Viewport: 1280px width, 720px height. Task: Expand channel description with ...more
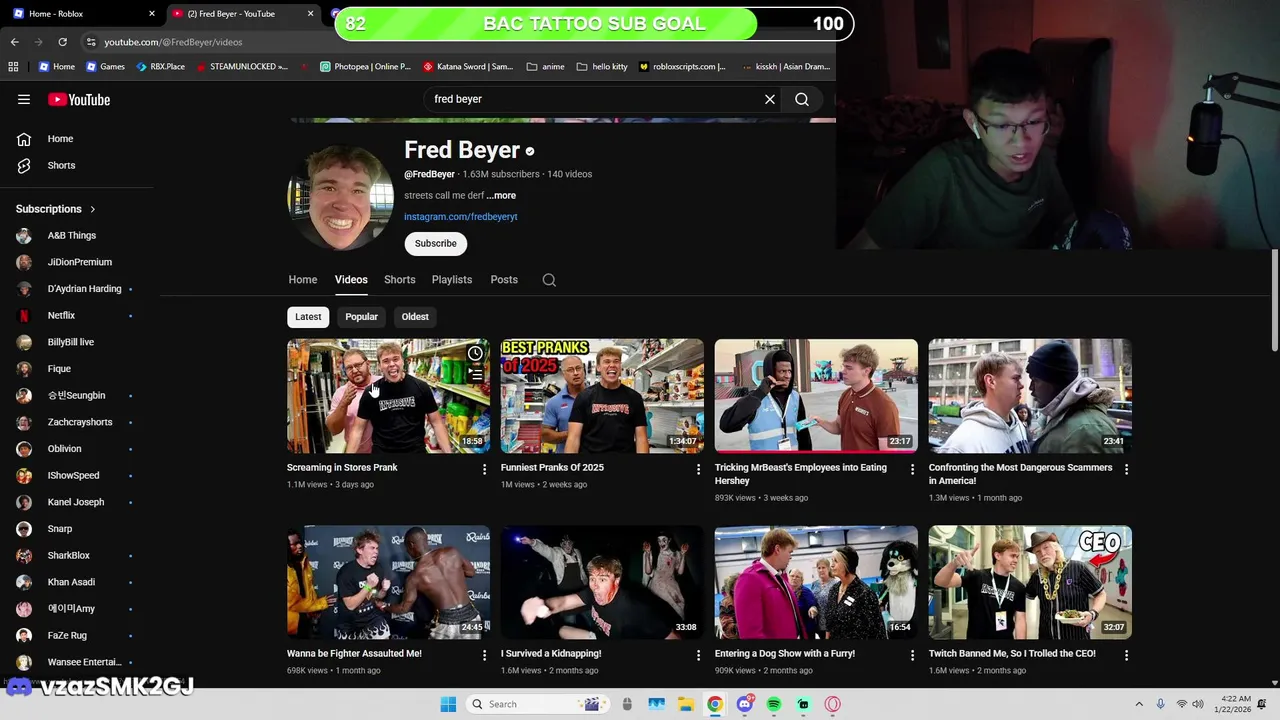tap(501, 196)
